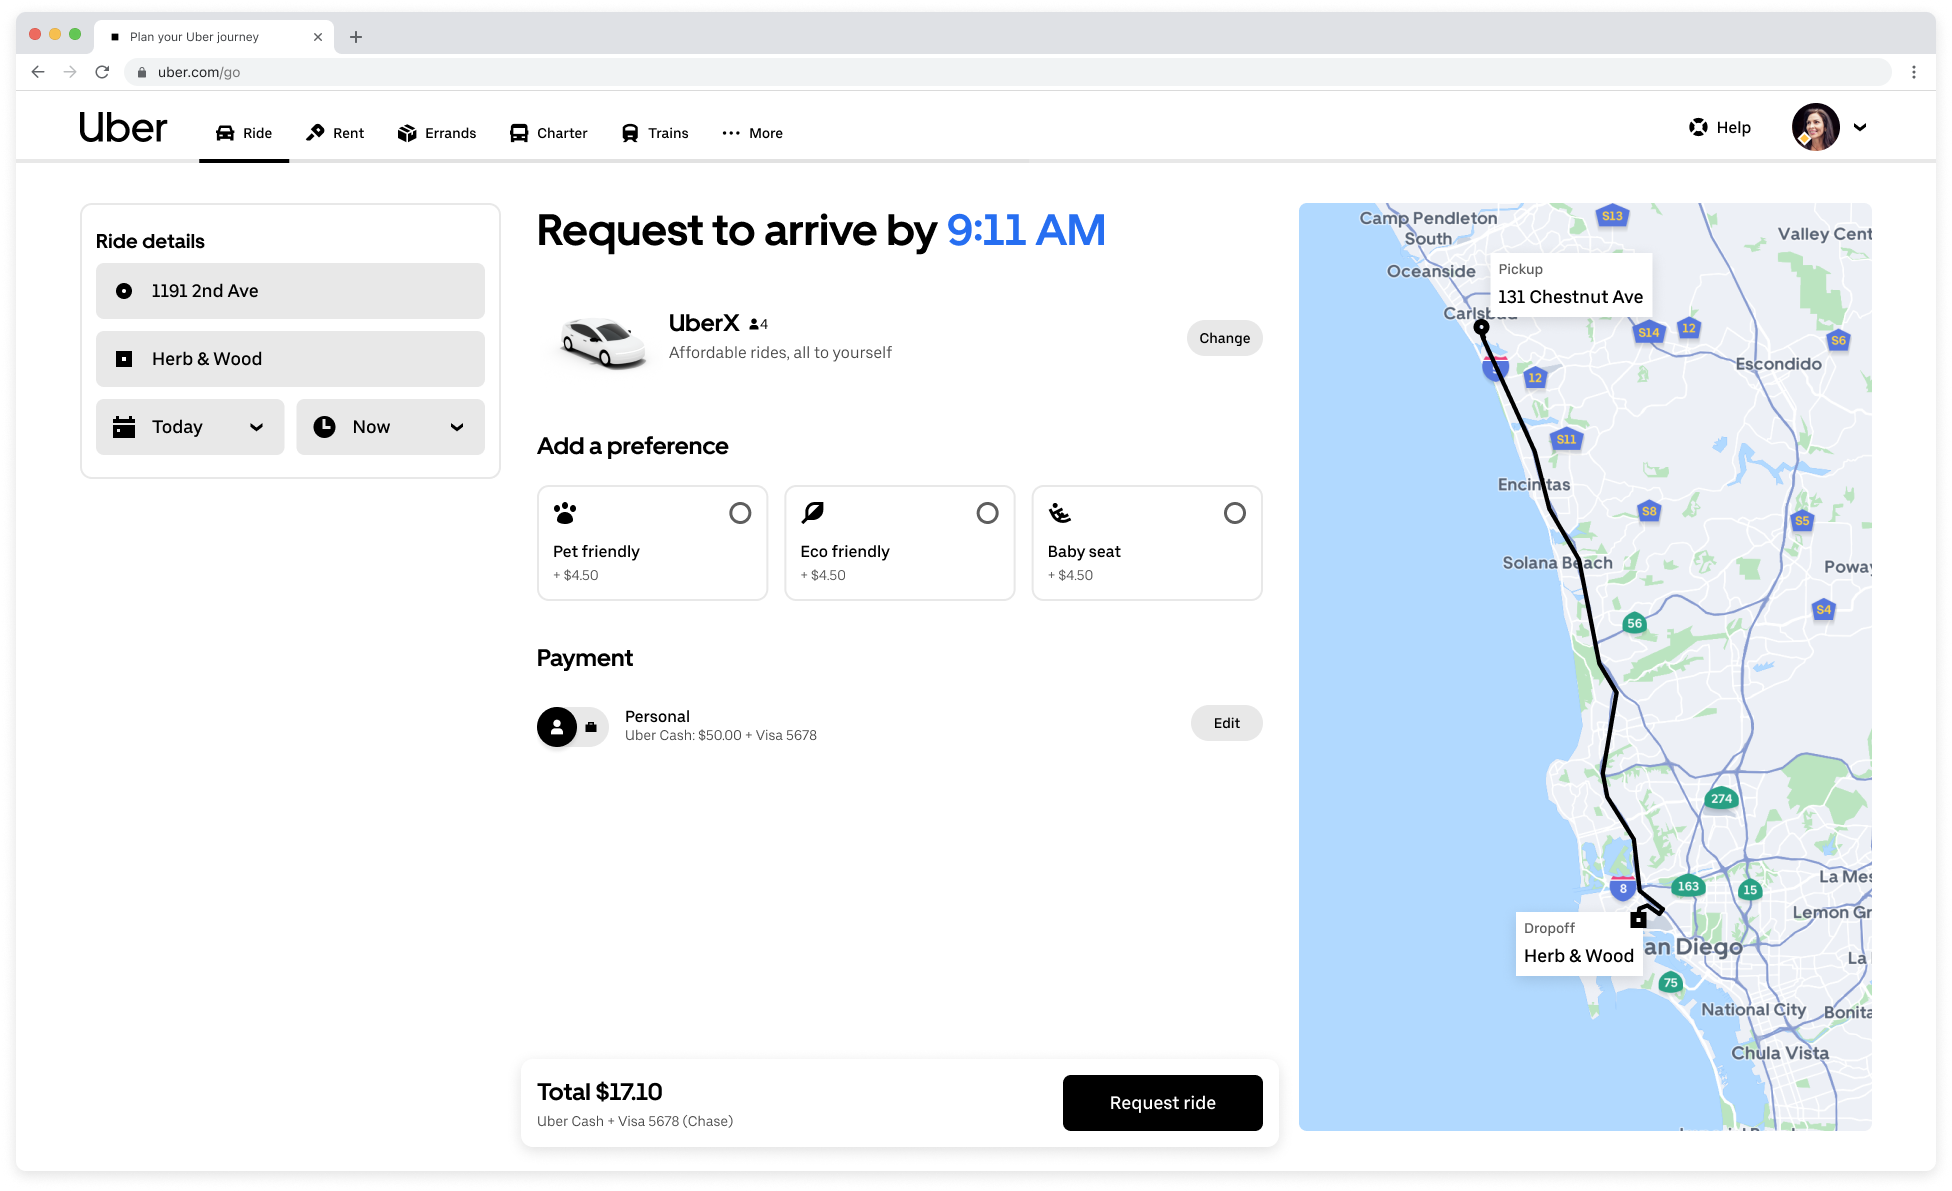Open the Charter tab
Screen dimensions: 1952x1191
[549, 133]
